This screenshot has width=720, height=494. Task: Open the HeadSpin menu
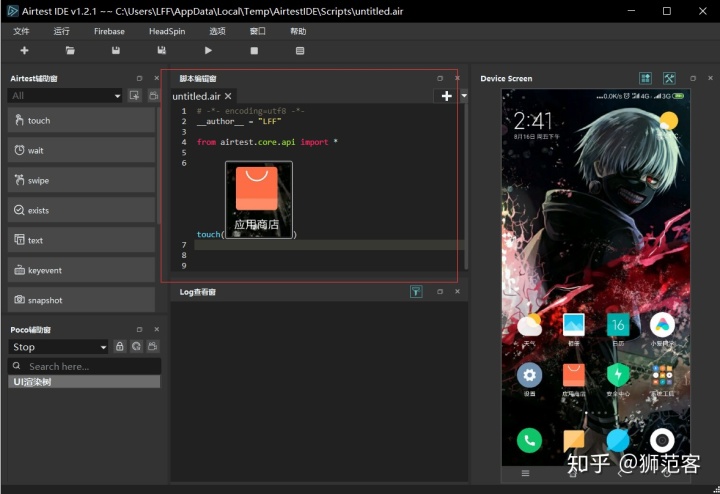[x=167, y=31]
